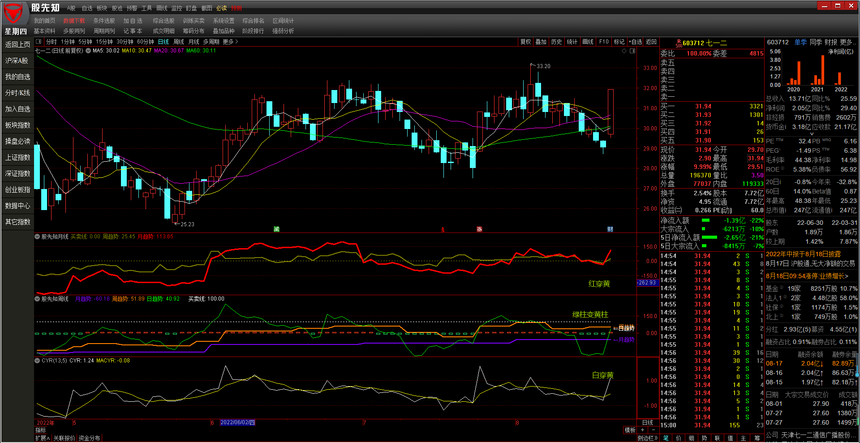Screen dimensions: 860x443
Task: Open the A股 menu
Action: coord(71,9)
